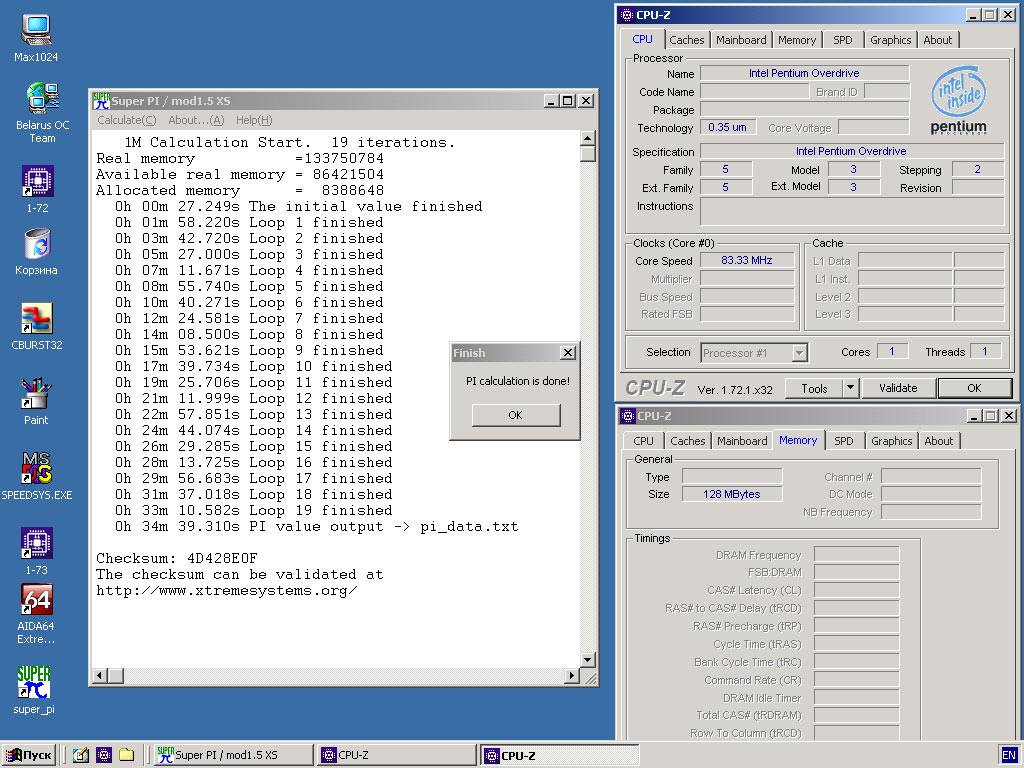Screen dimensions: 1024x768
Task: Click scroll down arrow in Super PI
Action: pyautogui.click(x=588, y=660)
